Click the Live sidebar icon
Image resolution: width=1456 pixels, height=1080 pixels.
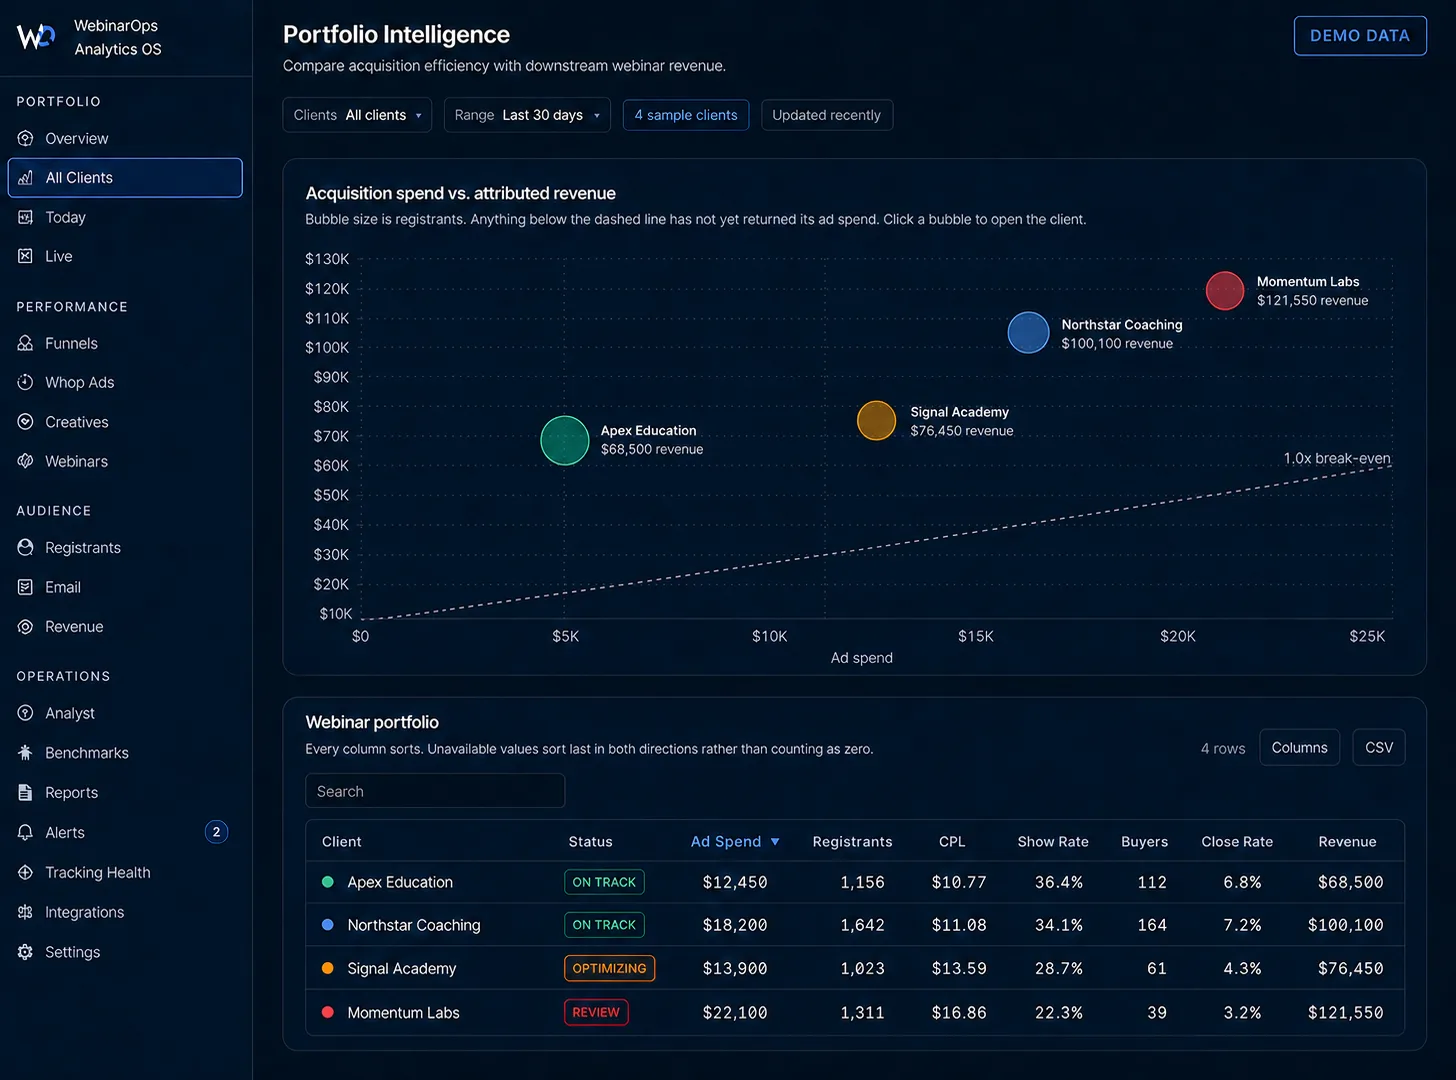26,256
